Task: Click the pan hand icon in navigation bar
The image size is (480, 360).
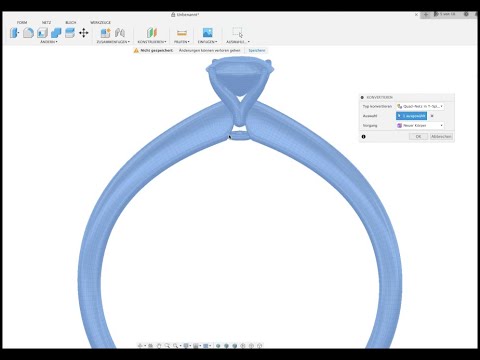Action: click(159, 346)
